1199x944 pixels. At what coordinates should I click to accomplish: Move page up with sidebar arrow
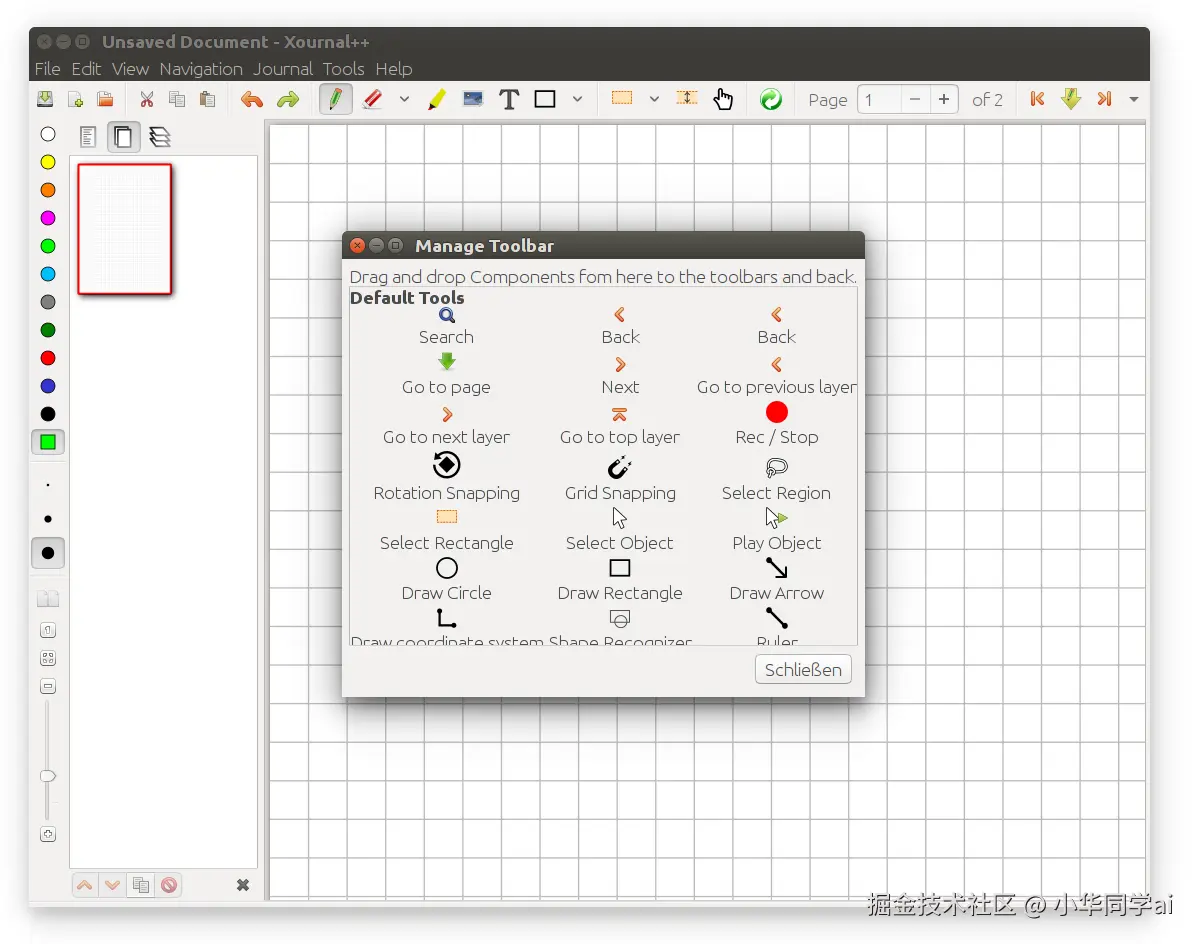point(85,885)
